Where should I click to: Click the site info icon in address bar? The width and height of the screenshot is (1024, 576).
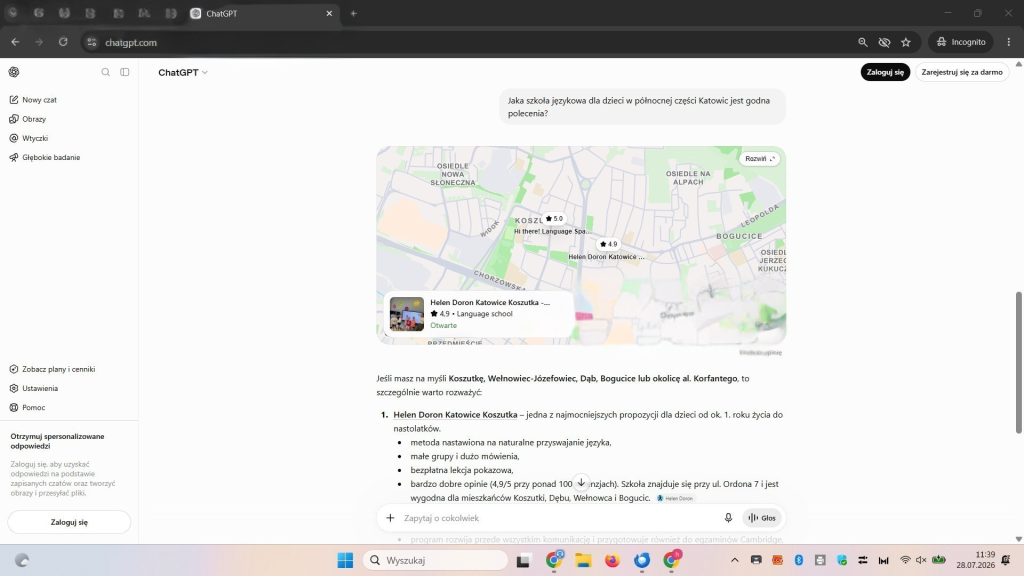(x=91, y=42)
